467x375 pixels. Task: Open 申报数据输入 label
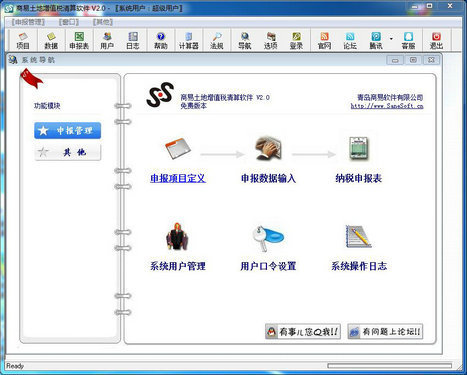coord(268,178)
